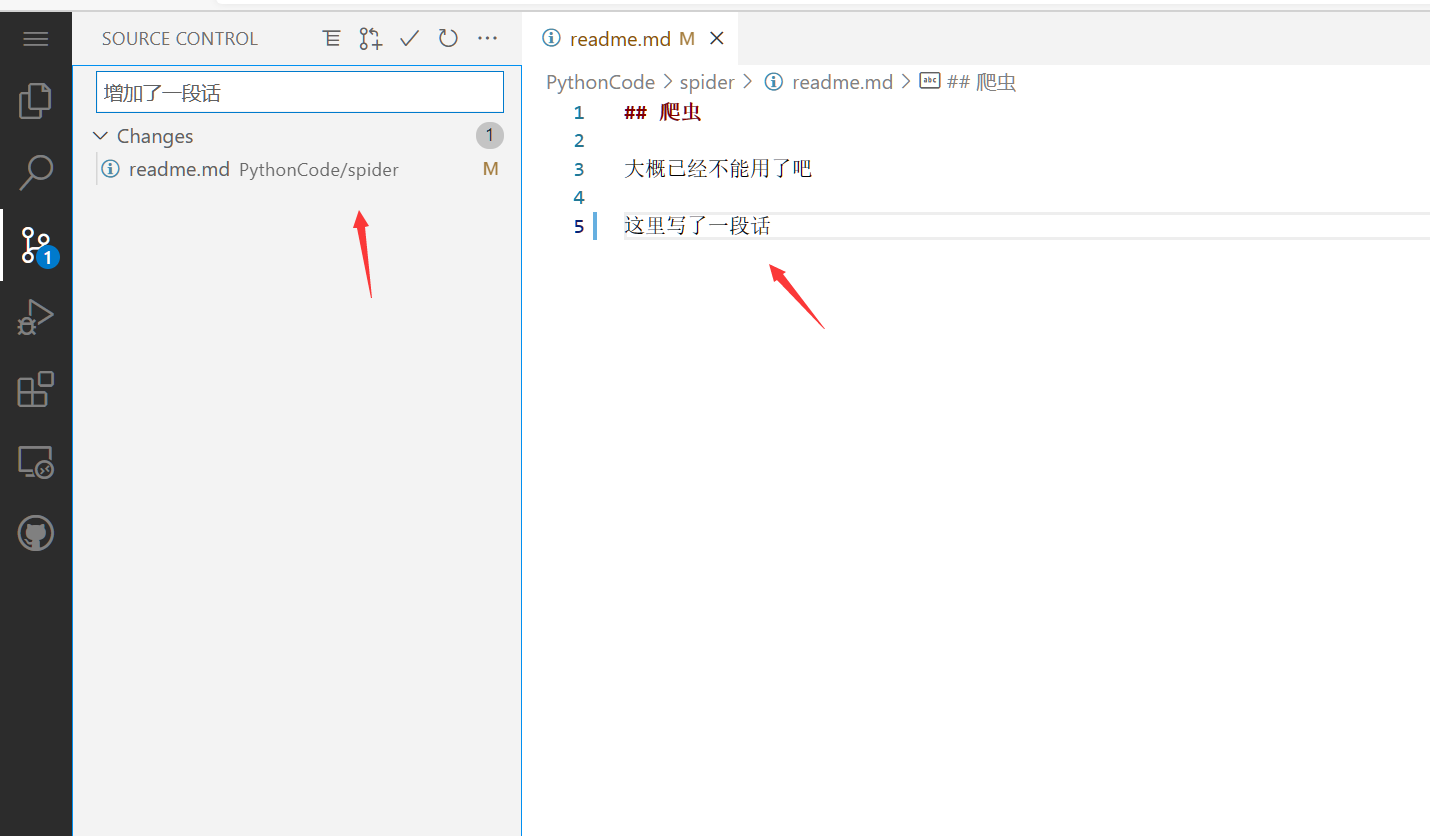Click the Source Control activity icon
The height and width of the screenshot is (836, 1430).
[x=36, y=245]
